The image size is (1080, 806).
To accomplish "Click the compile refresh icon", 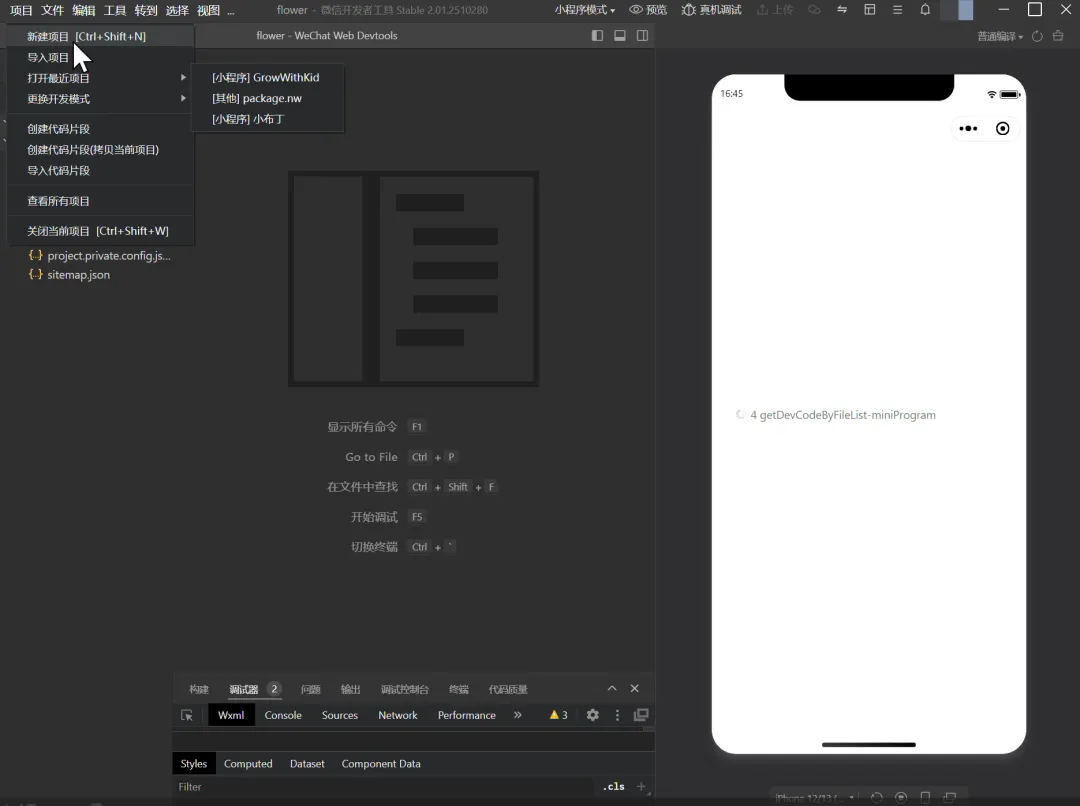I will [1037, 36].
